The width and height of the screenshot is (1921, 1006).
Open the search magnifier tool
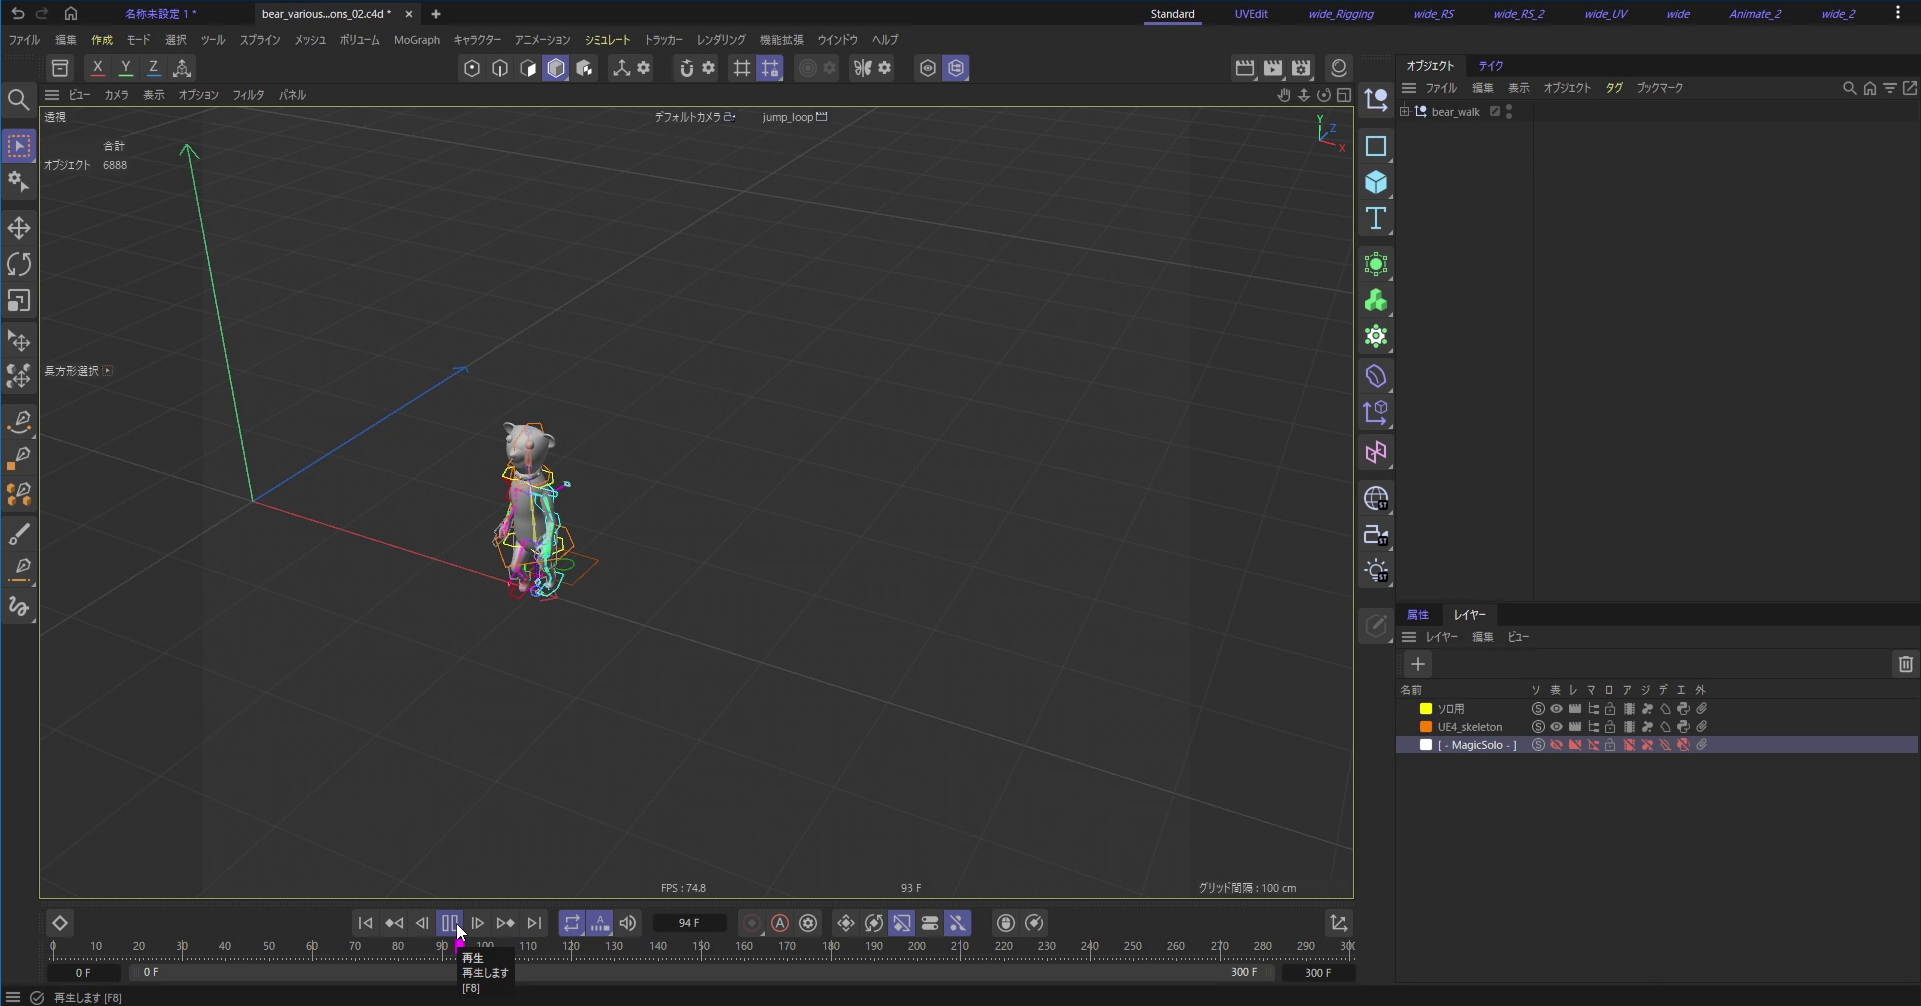(18, 99)
